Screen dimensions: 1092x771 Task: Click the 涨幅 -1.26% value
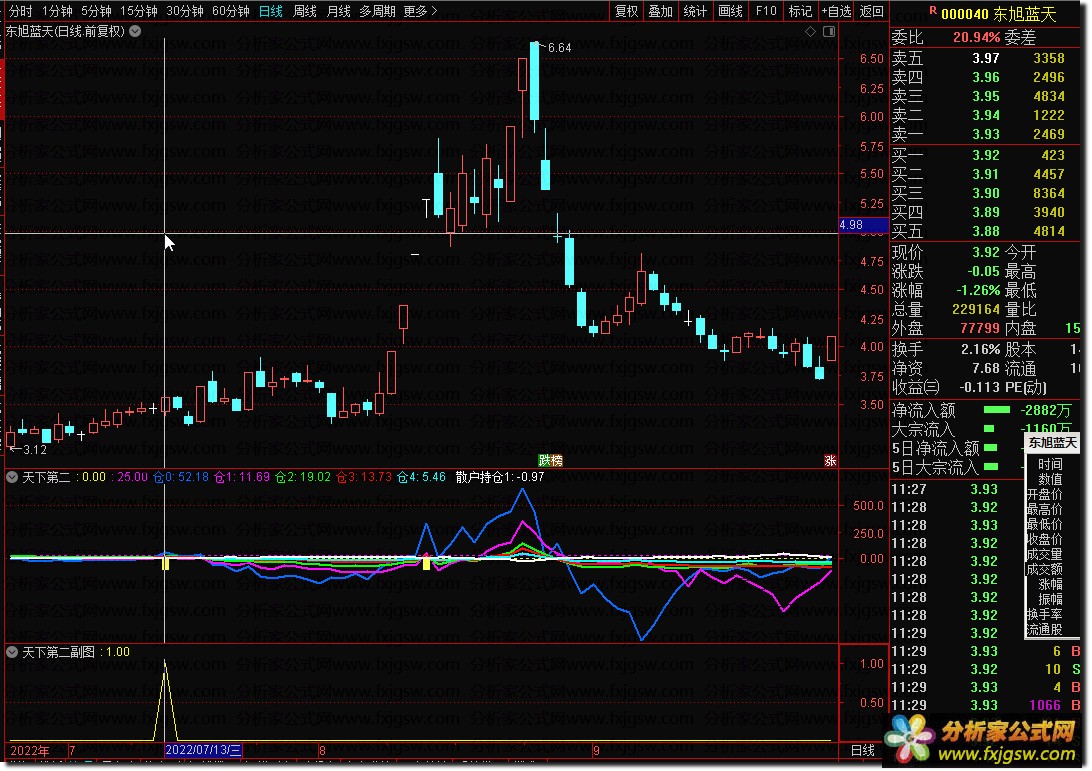(978, 290)
